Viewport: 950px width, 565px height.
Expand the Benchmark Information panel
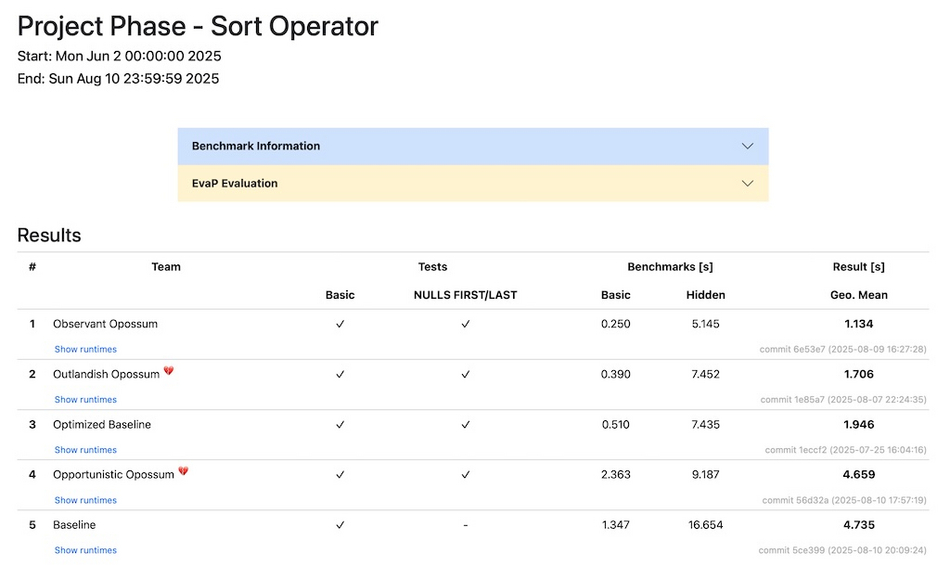[x=473, y=146]
